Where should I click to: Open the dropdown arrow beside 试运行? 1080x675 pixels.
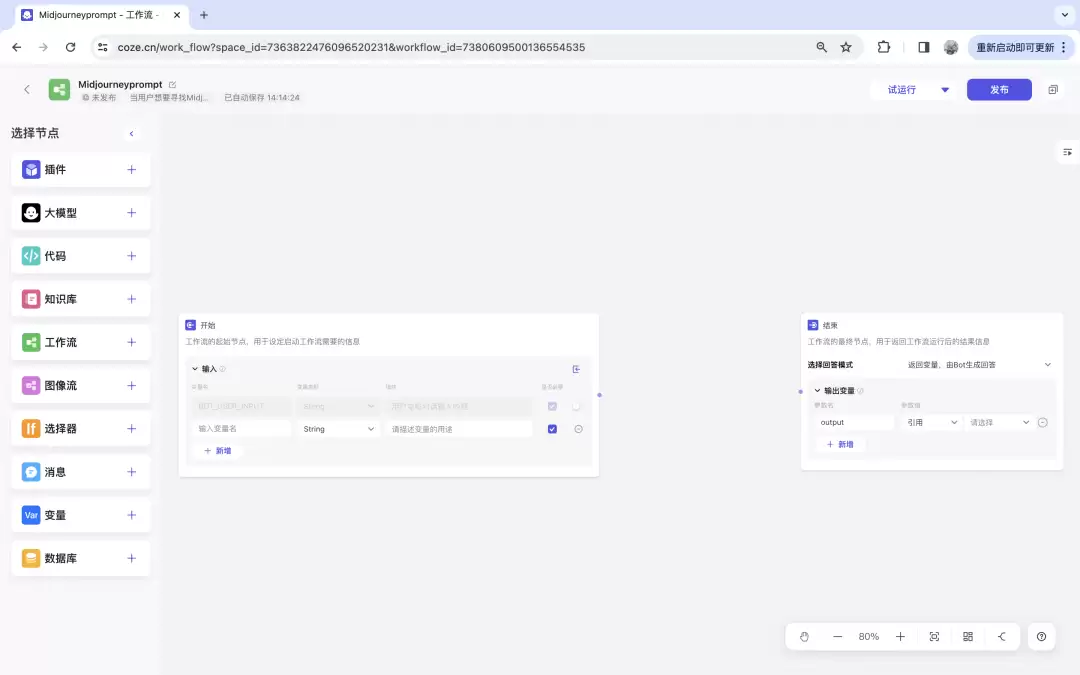(x=945, y=90)
